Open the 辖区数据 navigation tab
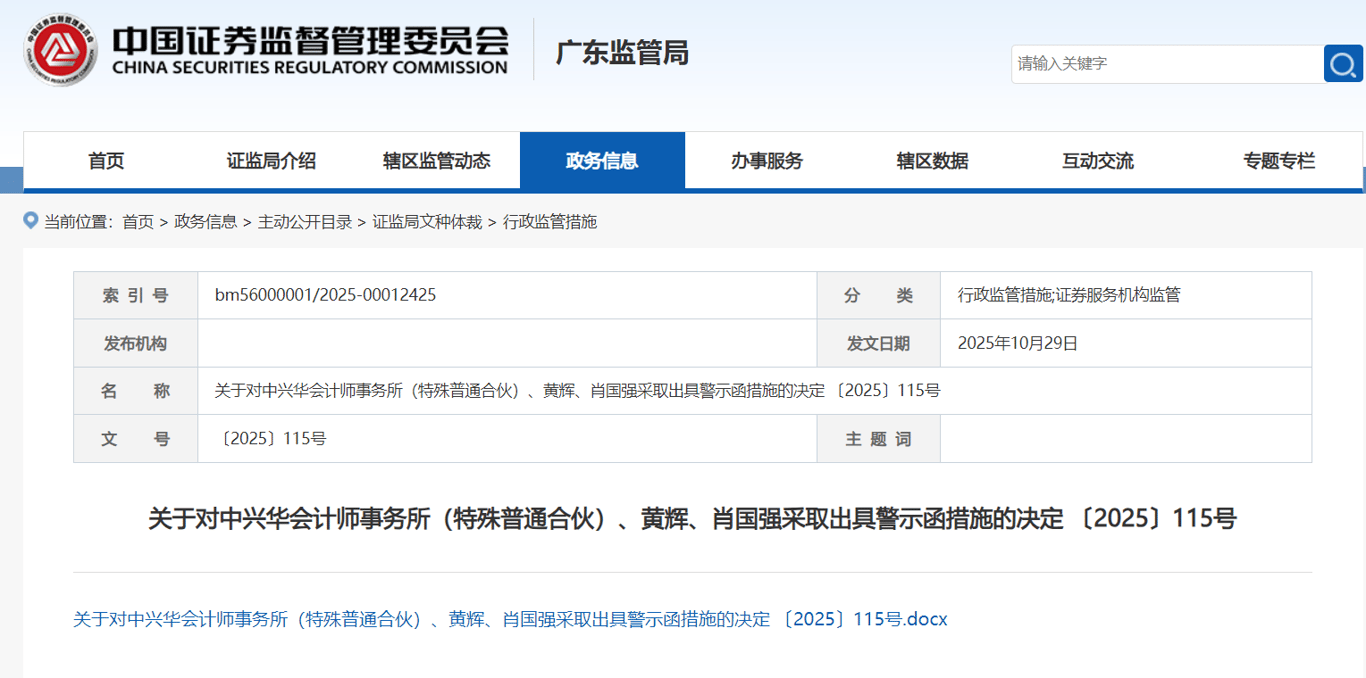The width and height of the screenshot is (1366, 678). (932, 161)
